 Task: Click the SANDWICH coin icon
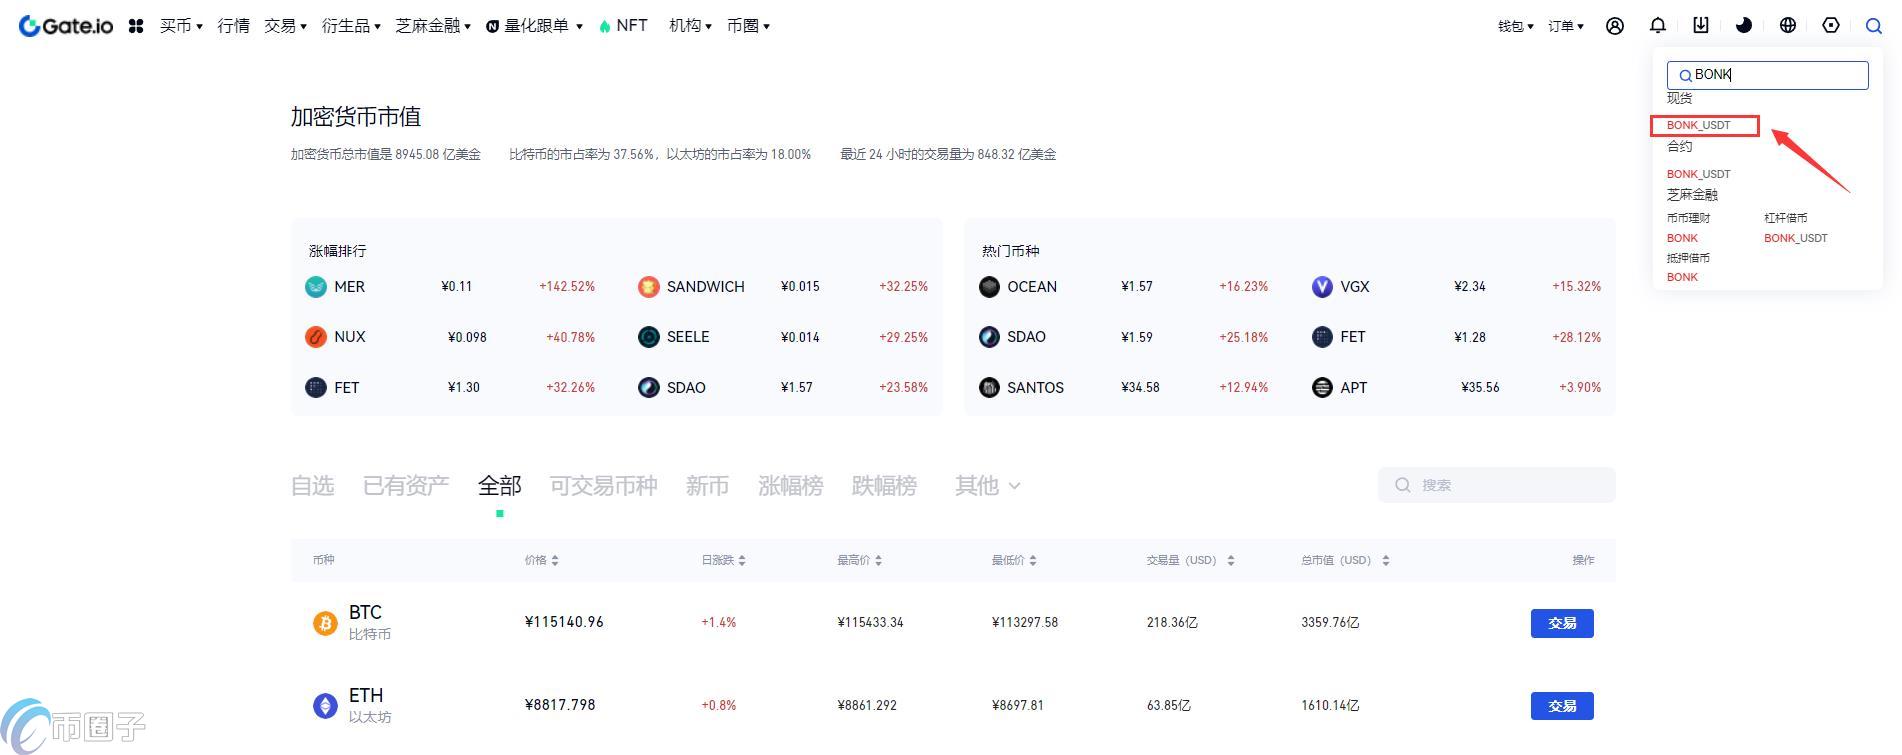pos(649,287)
